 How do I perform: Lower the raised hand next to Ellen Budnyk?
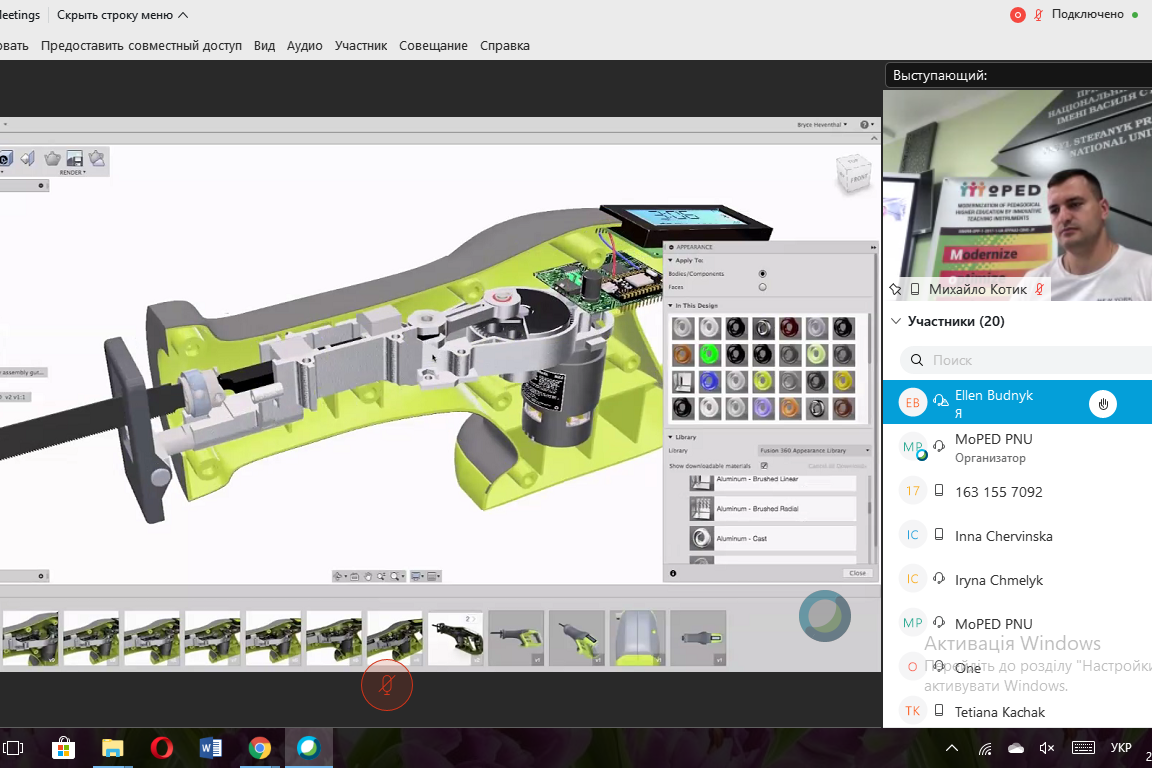[x=1103, y=403]
